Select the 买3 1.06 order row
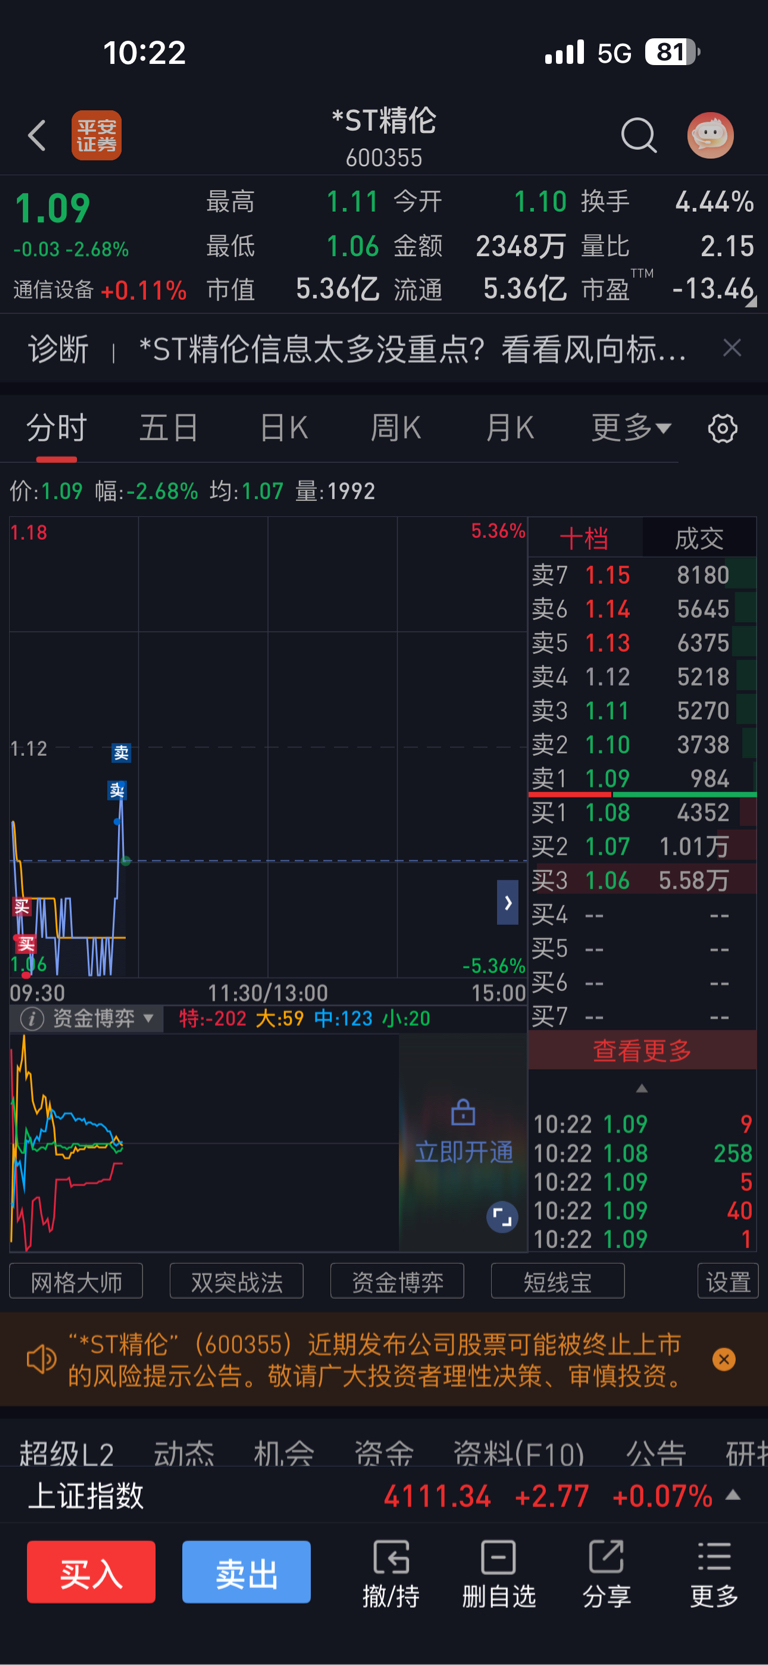768x1665 pixels. pyautogui.click(x=643, y=880)
